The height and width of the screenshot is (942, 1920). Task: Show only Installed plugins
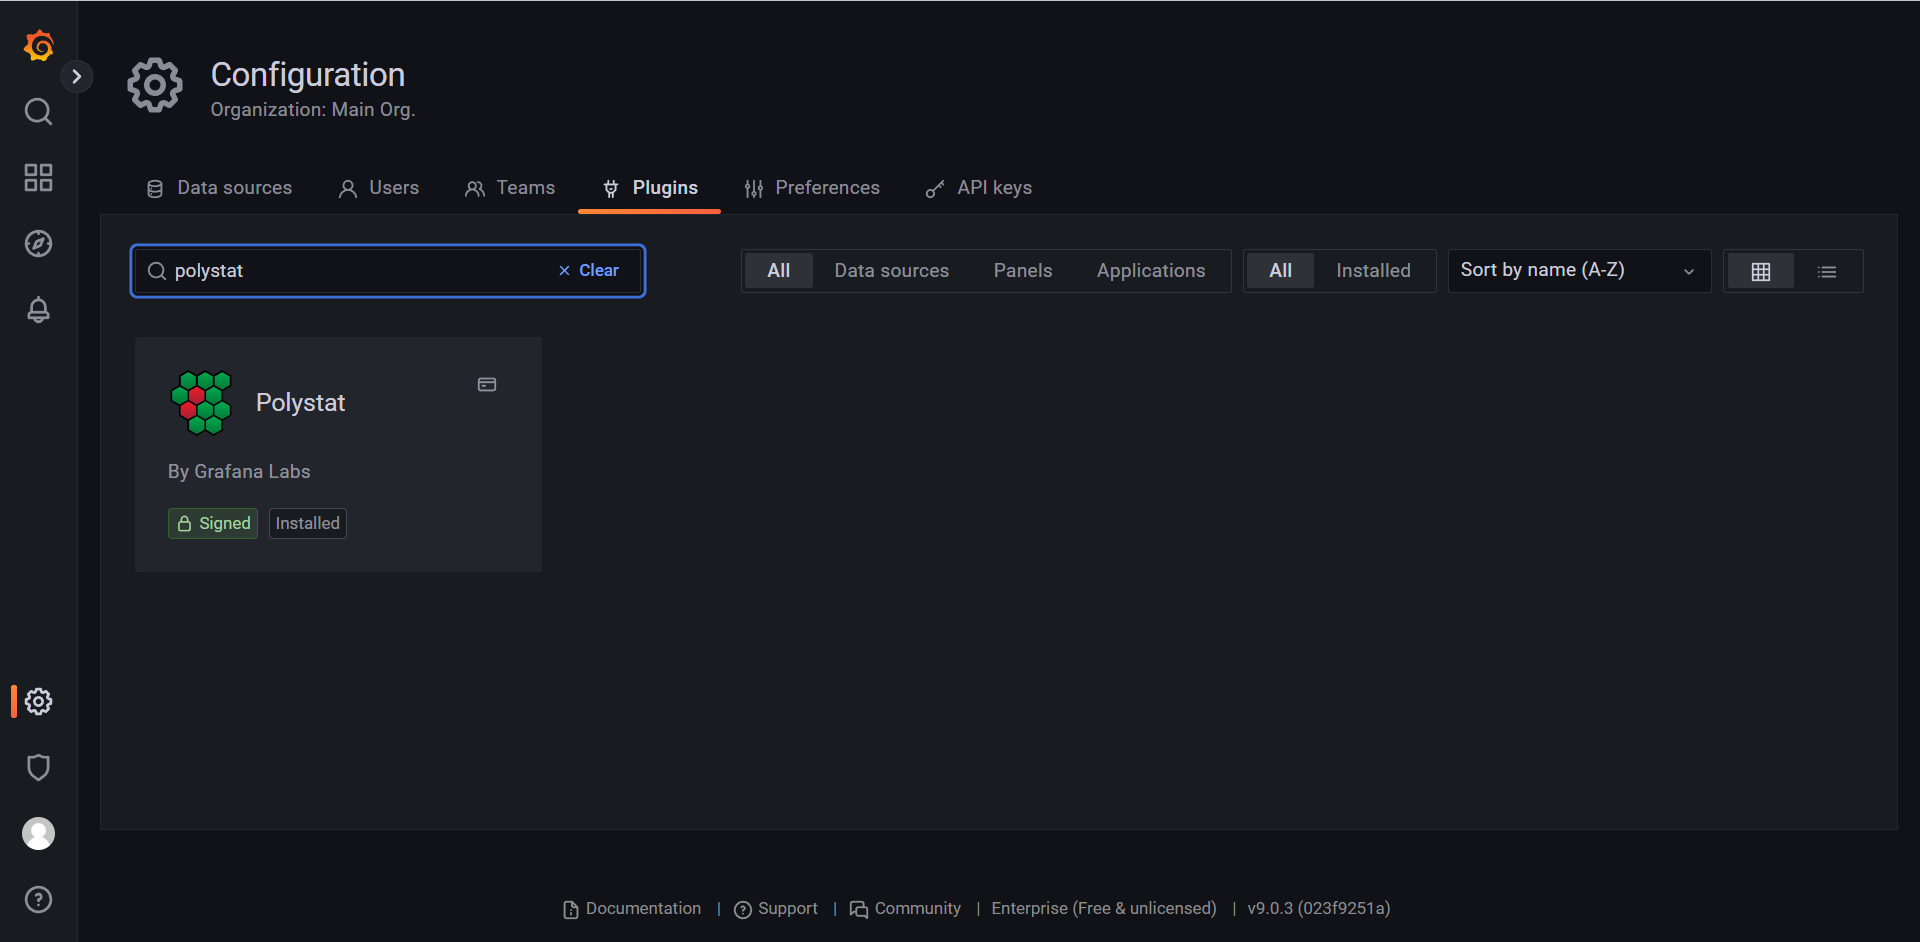(1373, 271)
